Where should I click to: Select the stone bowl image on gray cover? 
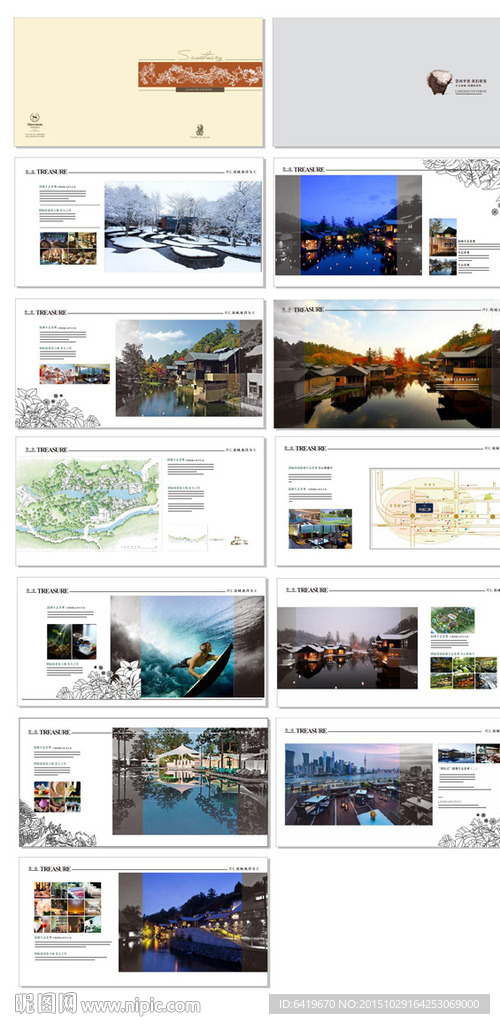pos(439,82)
